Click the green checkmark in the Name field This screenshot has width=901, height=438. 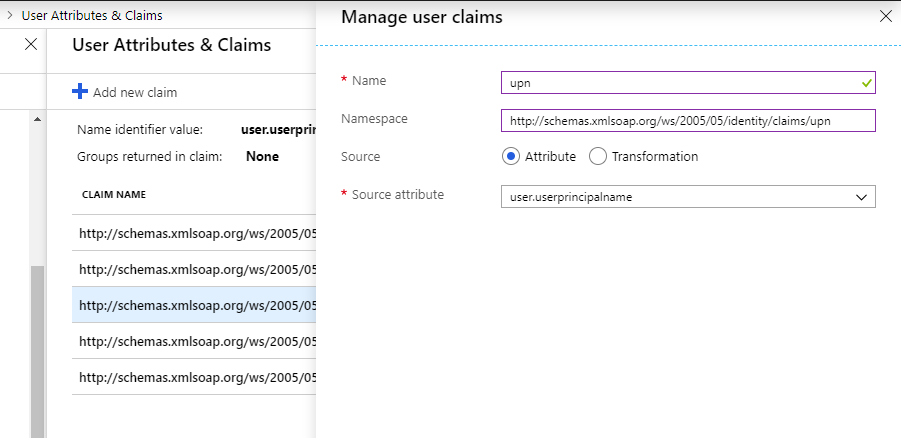867,83
